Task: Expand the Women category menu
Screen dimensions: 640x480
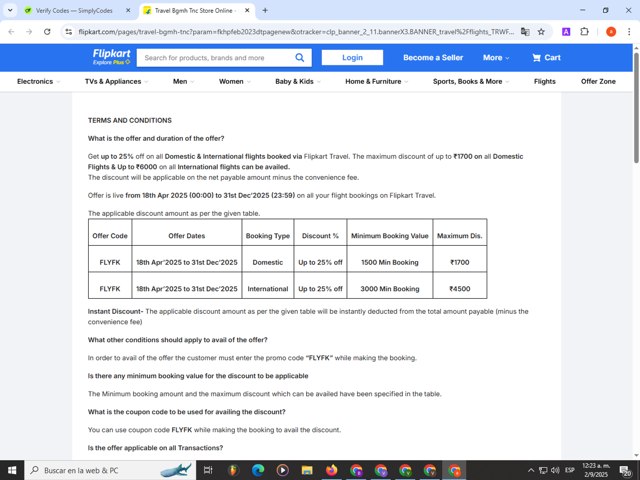Action: [x=235, y=81]
